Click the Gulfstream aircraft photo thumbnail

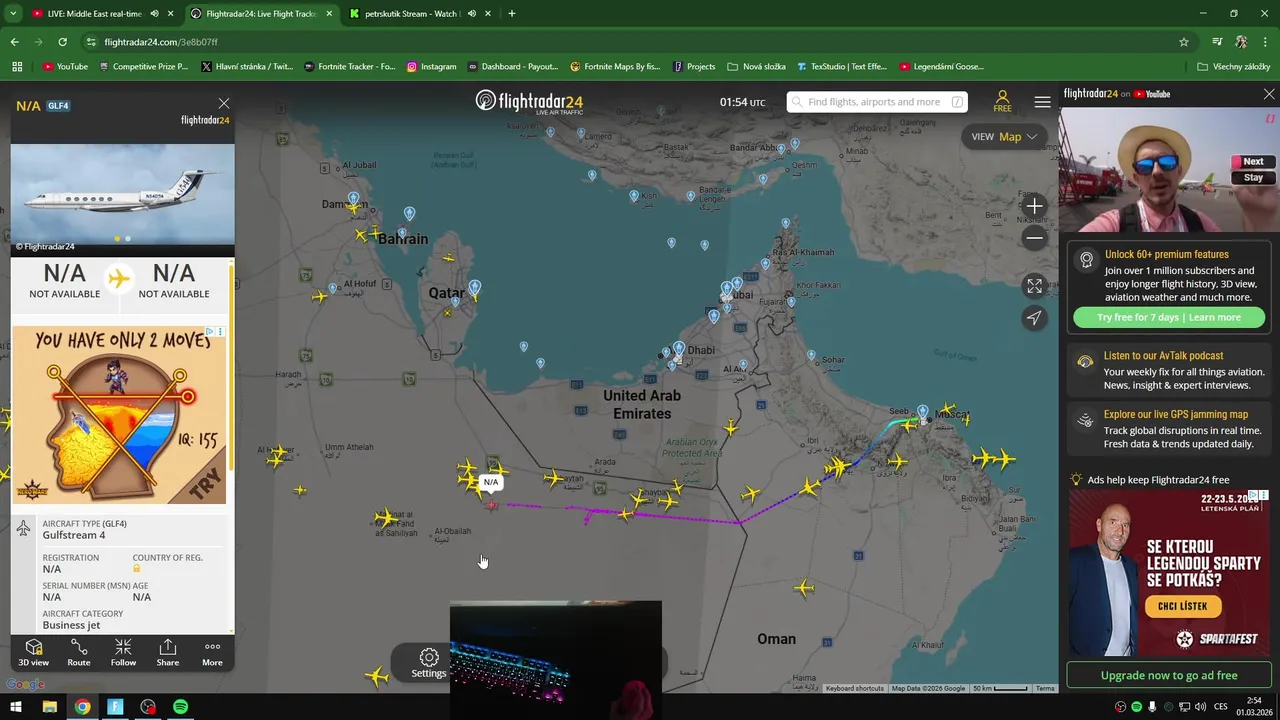coord(122,194)
